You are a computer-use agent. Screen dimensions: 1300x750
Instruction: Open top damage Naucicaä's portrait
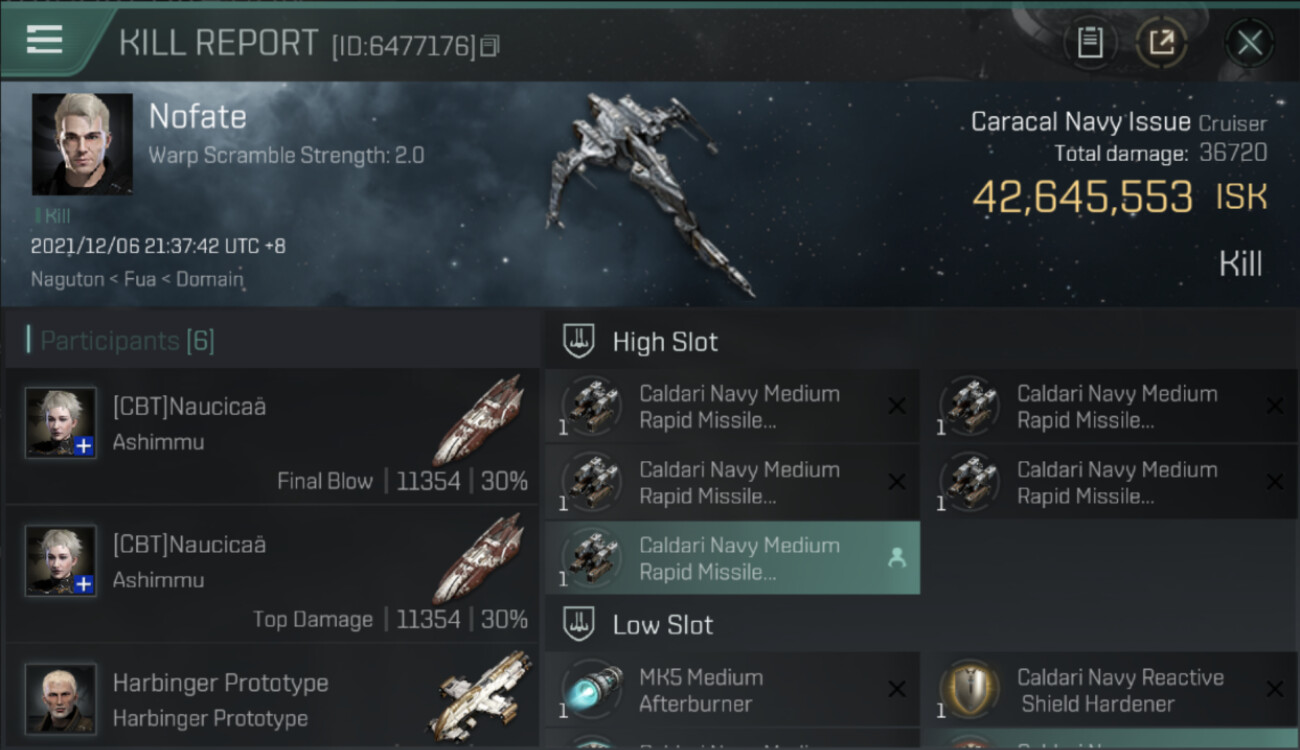(x=61, y=561)
